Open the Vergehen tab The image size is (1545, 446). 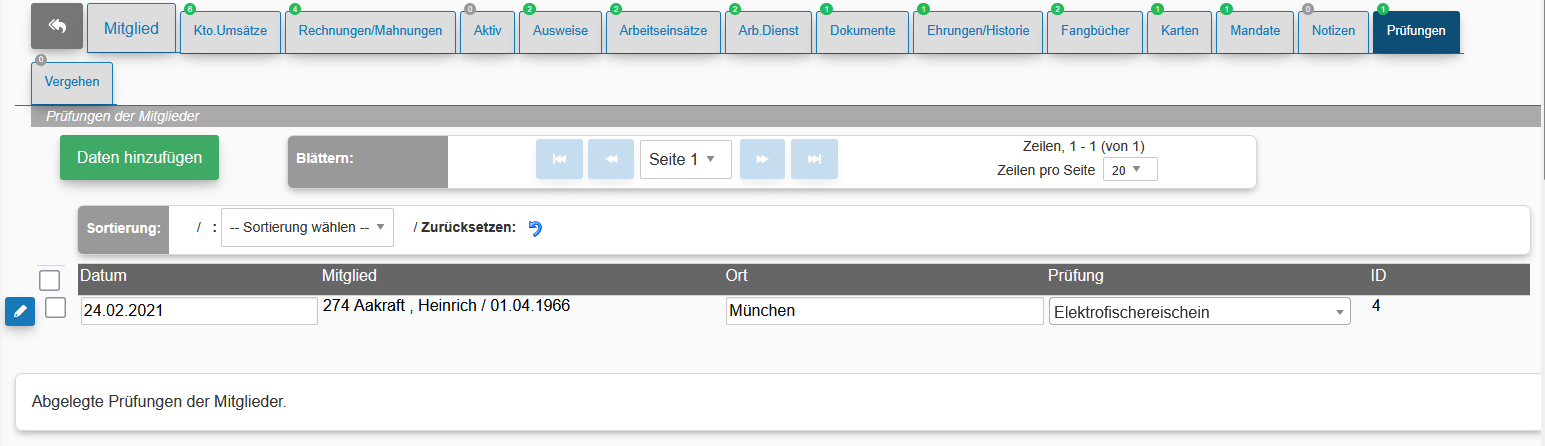pyautogui.click(x=72, y=82)
